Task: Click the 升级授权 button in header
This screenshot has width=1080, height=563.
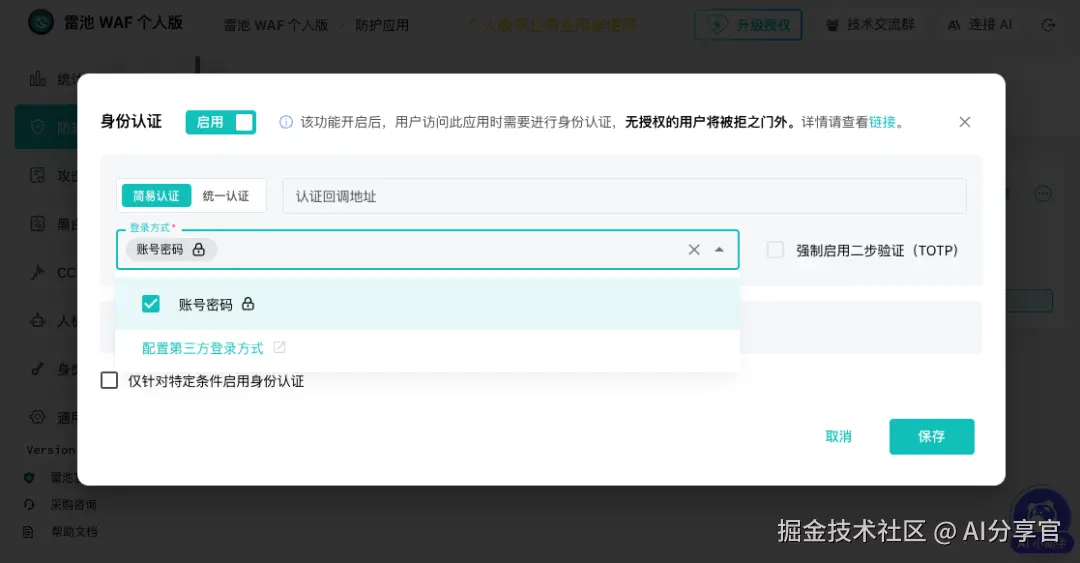Action: coord(748,25)
